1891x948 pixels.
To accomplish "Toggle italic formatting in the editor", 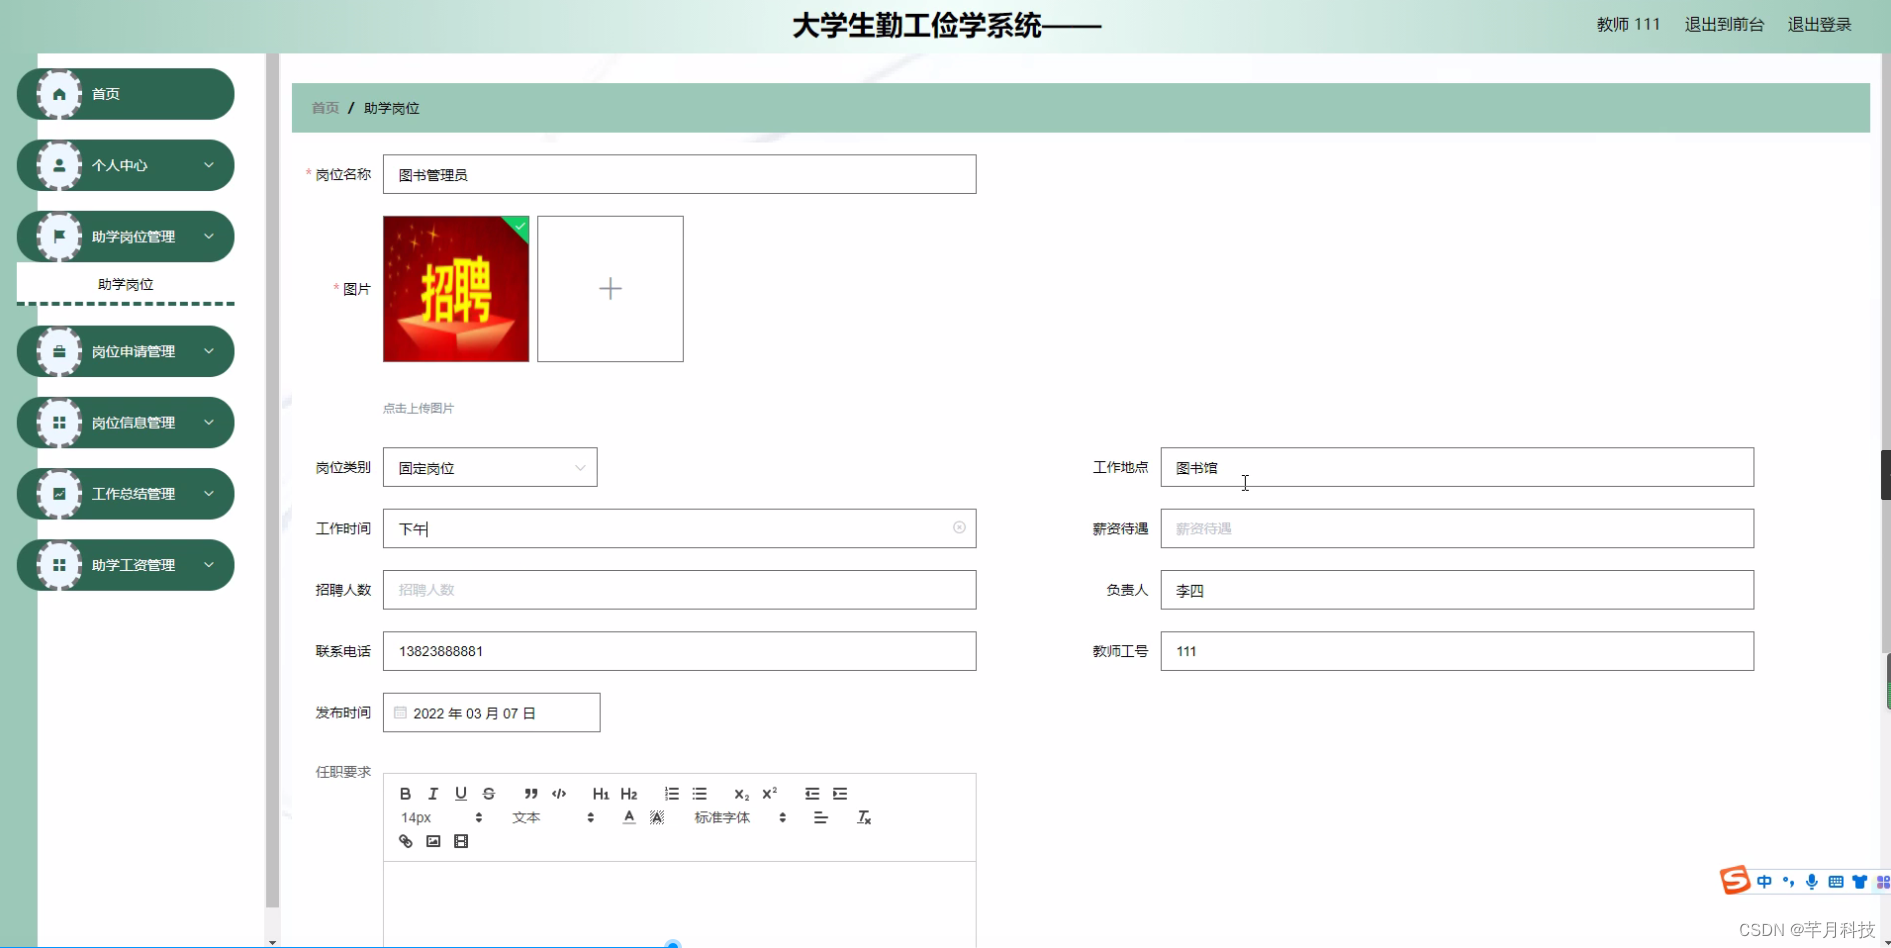I will point(433,793).
